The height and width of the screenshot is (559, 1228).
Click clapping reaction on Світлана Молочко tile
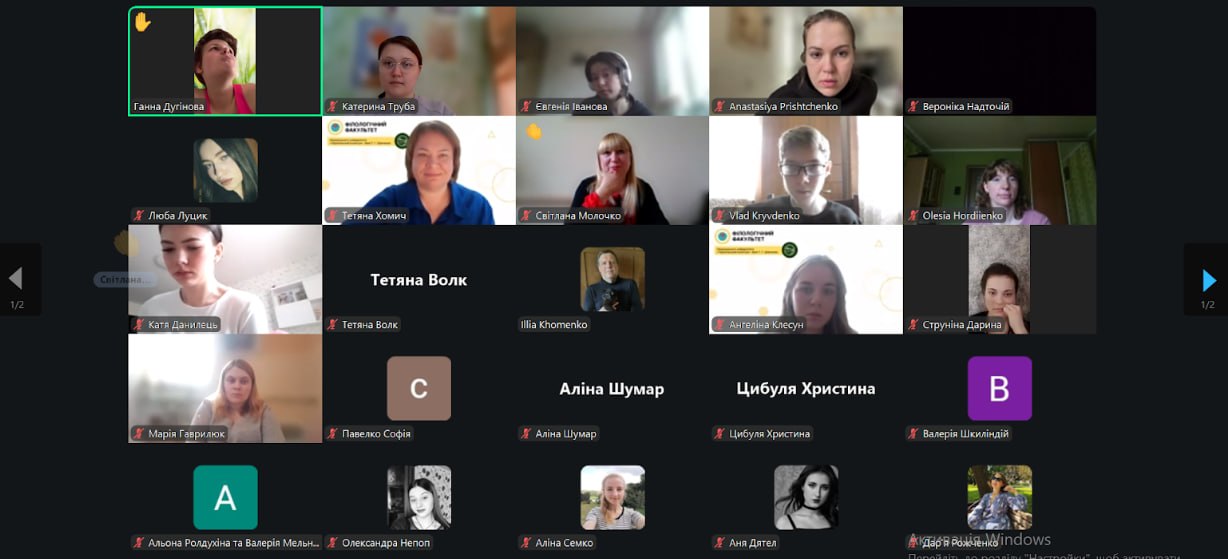tap(534, 131)
